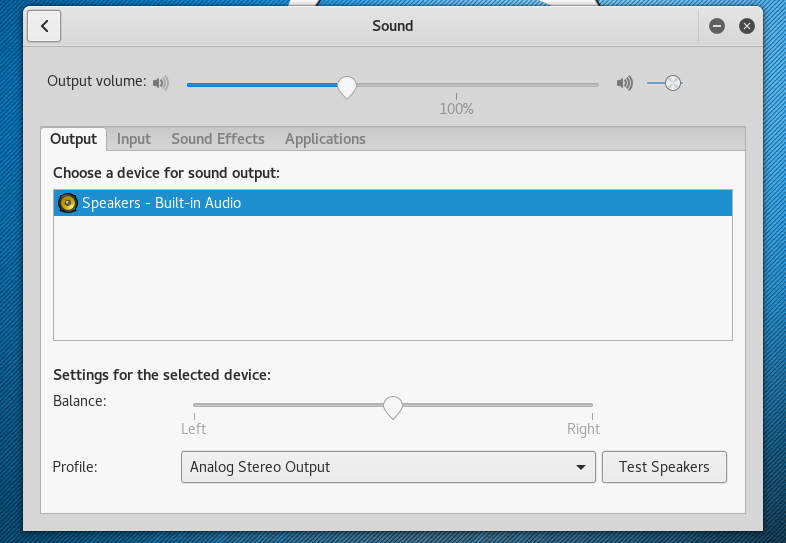Go back using the header arrow button
The height and width of the screenshot is (543, 786).
tap(45, 26)
